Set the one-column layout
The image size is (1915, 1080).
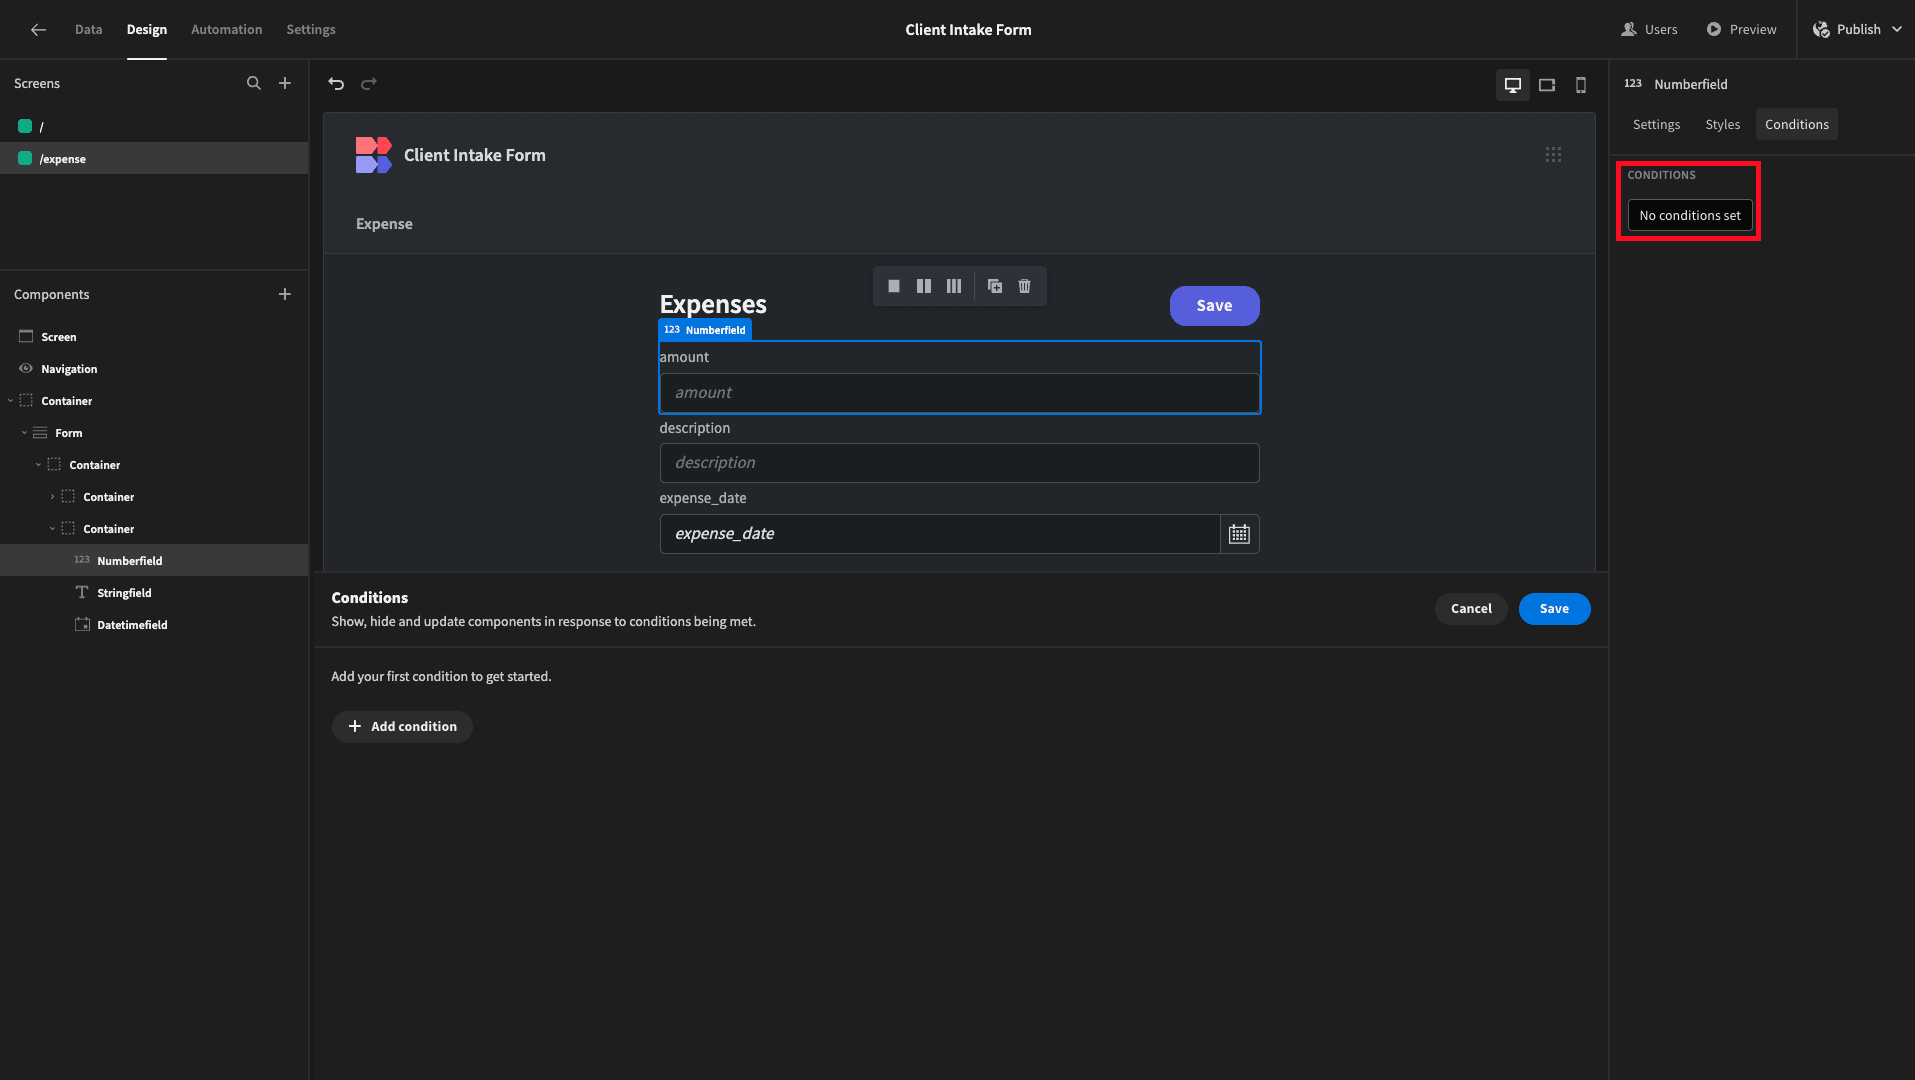click(894, 287)
